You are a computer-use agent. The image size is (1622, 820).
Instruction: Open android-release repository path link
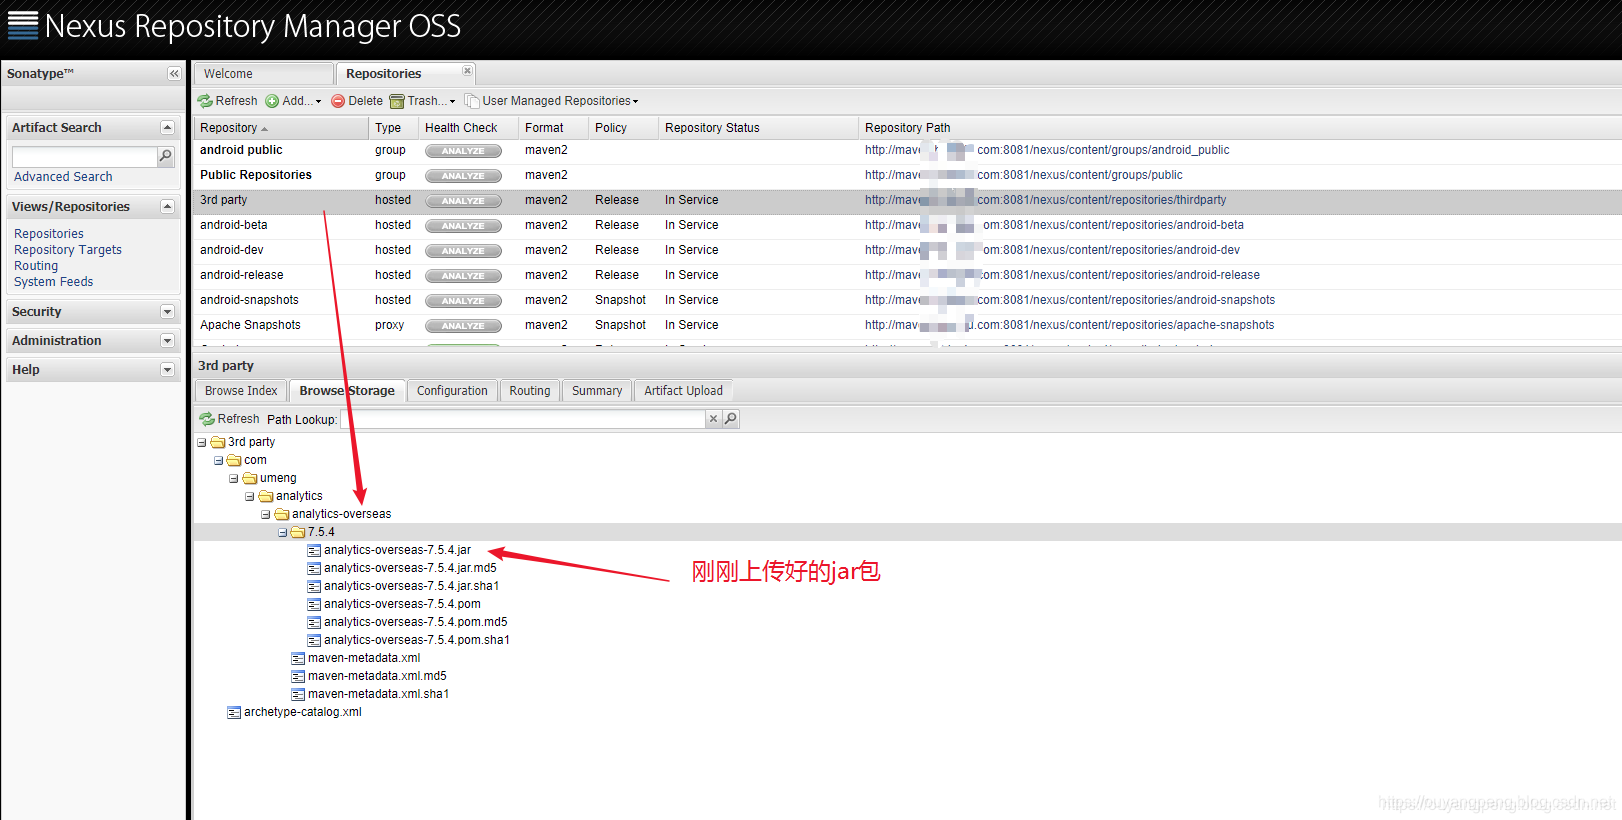(x=1062, y=275)
